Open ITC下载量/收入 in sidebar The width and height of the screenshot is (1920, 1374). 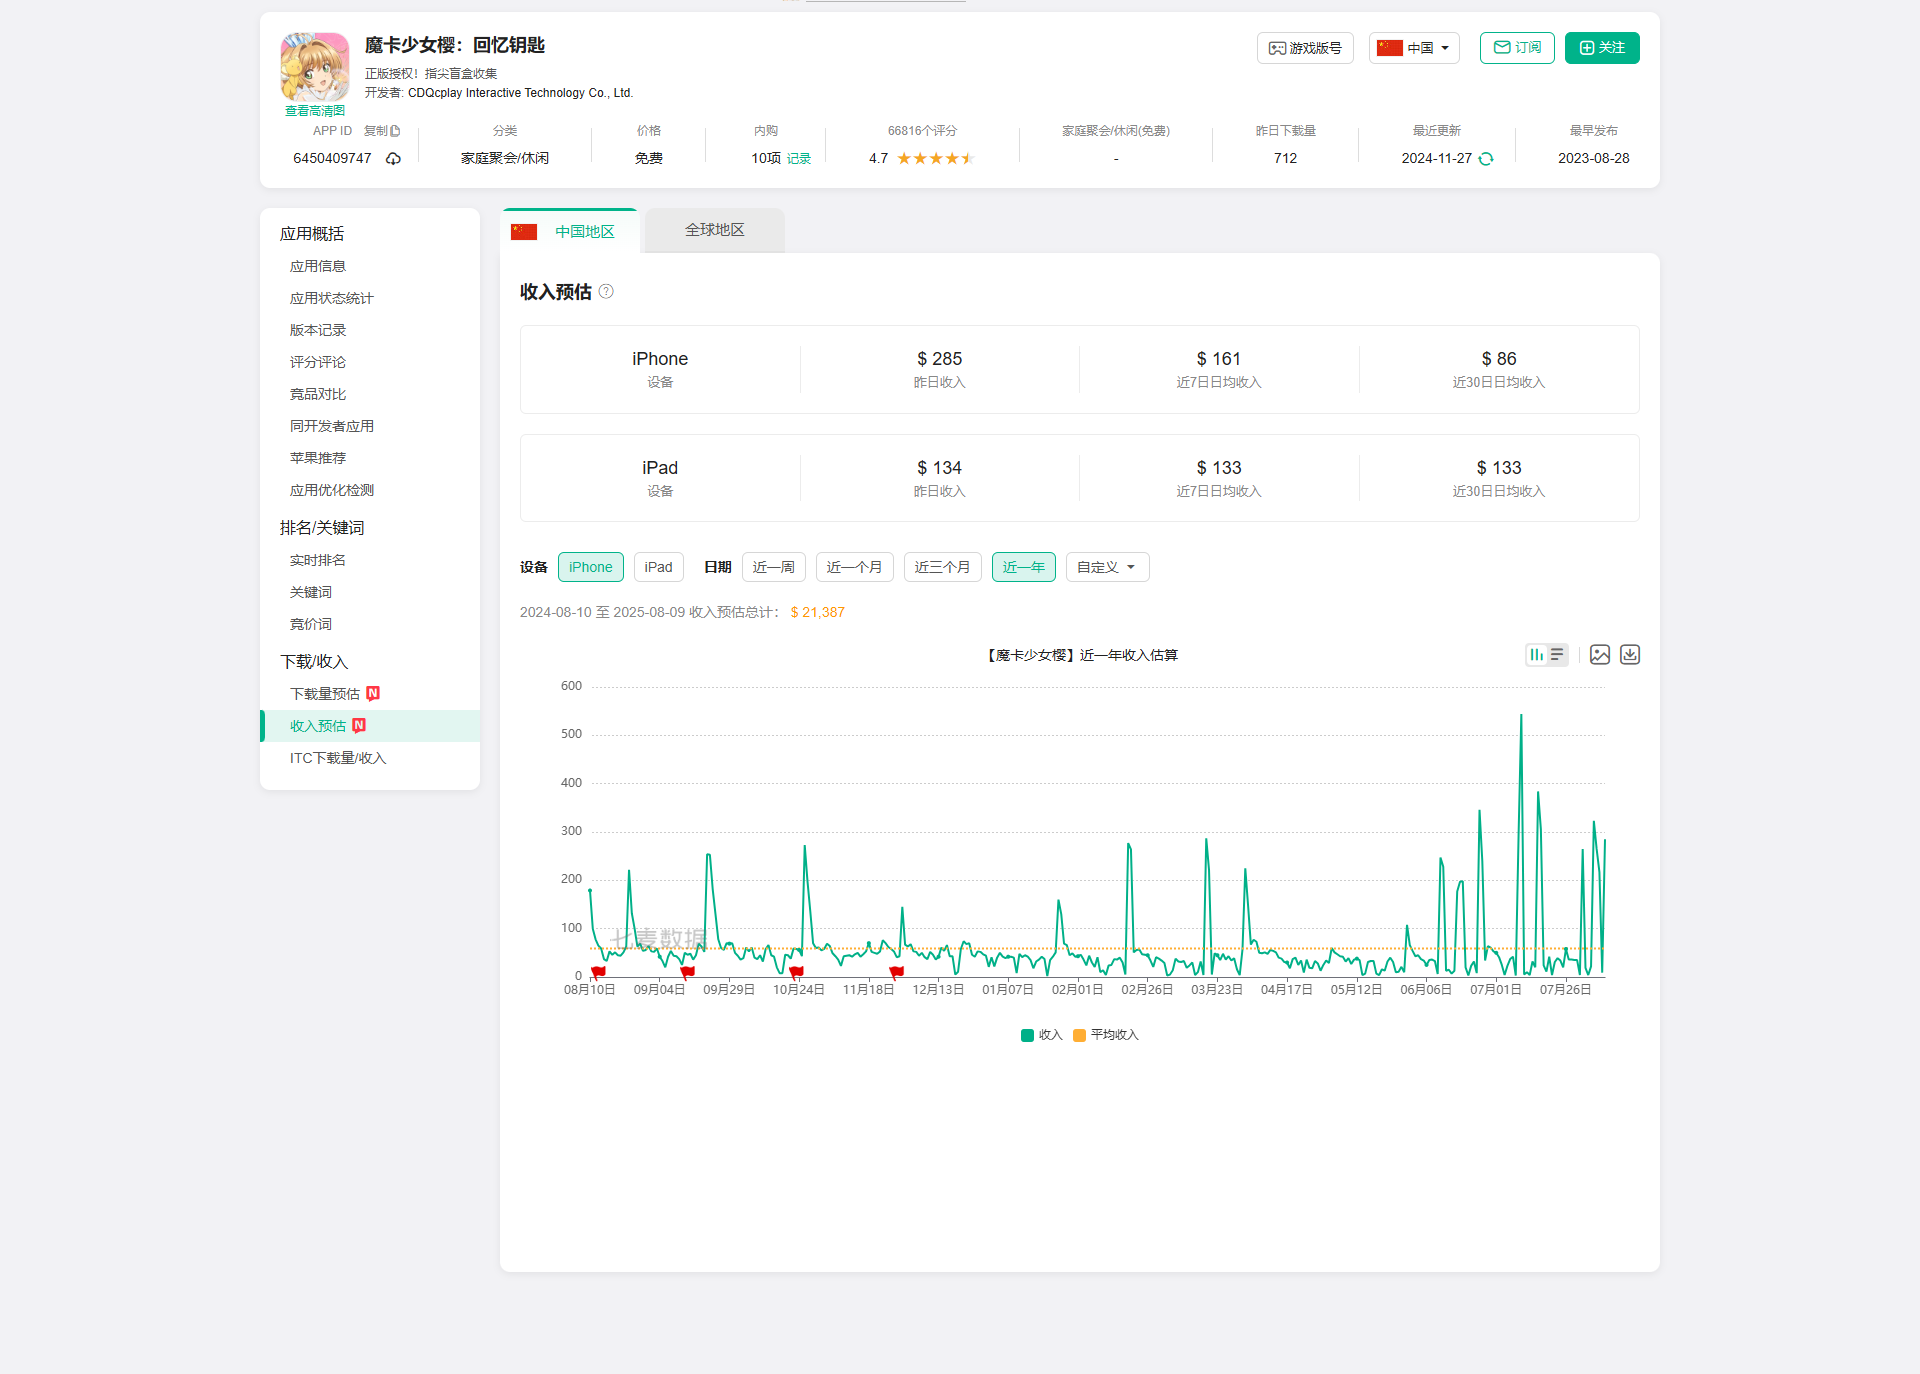pyautogui.click(x=338, y=758)
